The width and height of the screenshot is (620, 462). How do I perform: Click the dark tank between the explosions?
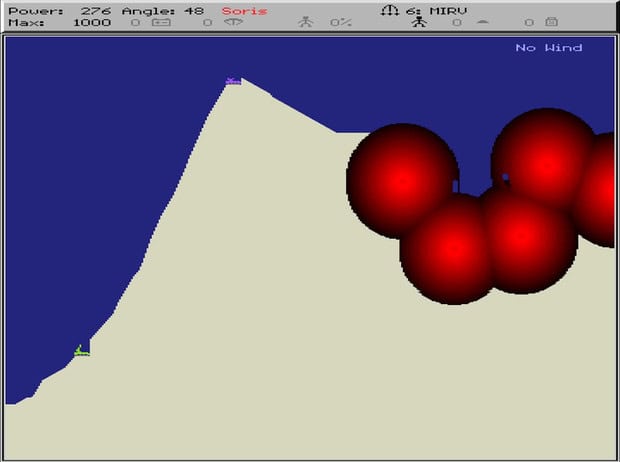click(x=505, y=181)
